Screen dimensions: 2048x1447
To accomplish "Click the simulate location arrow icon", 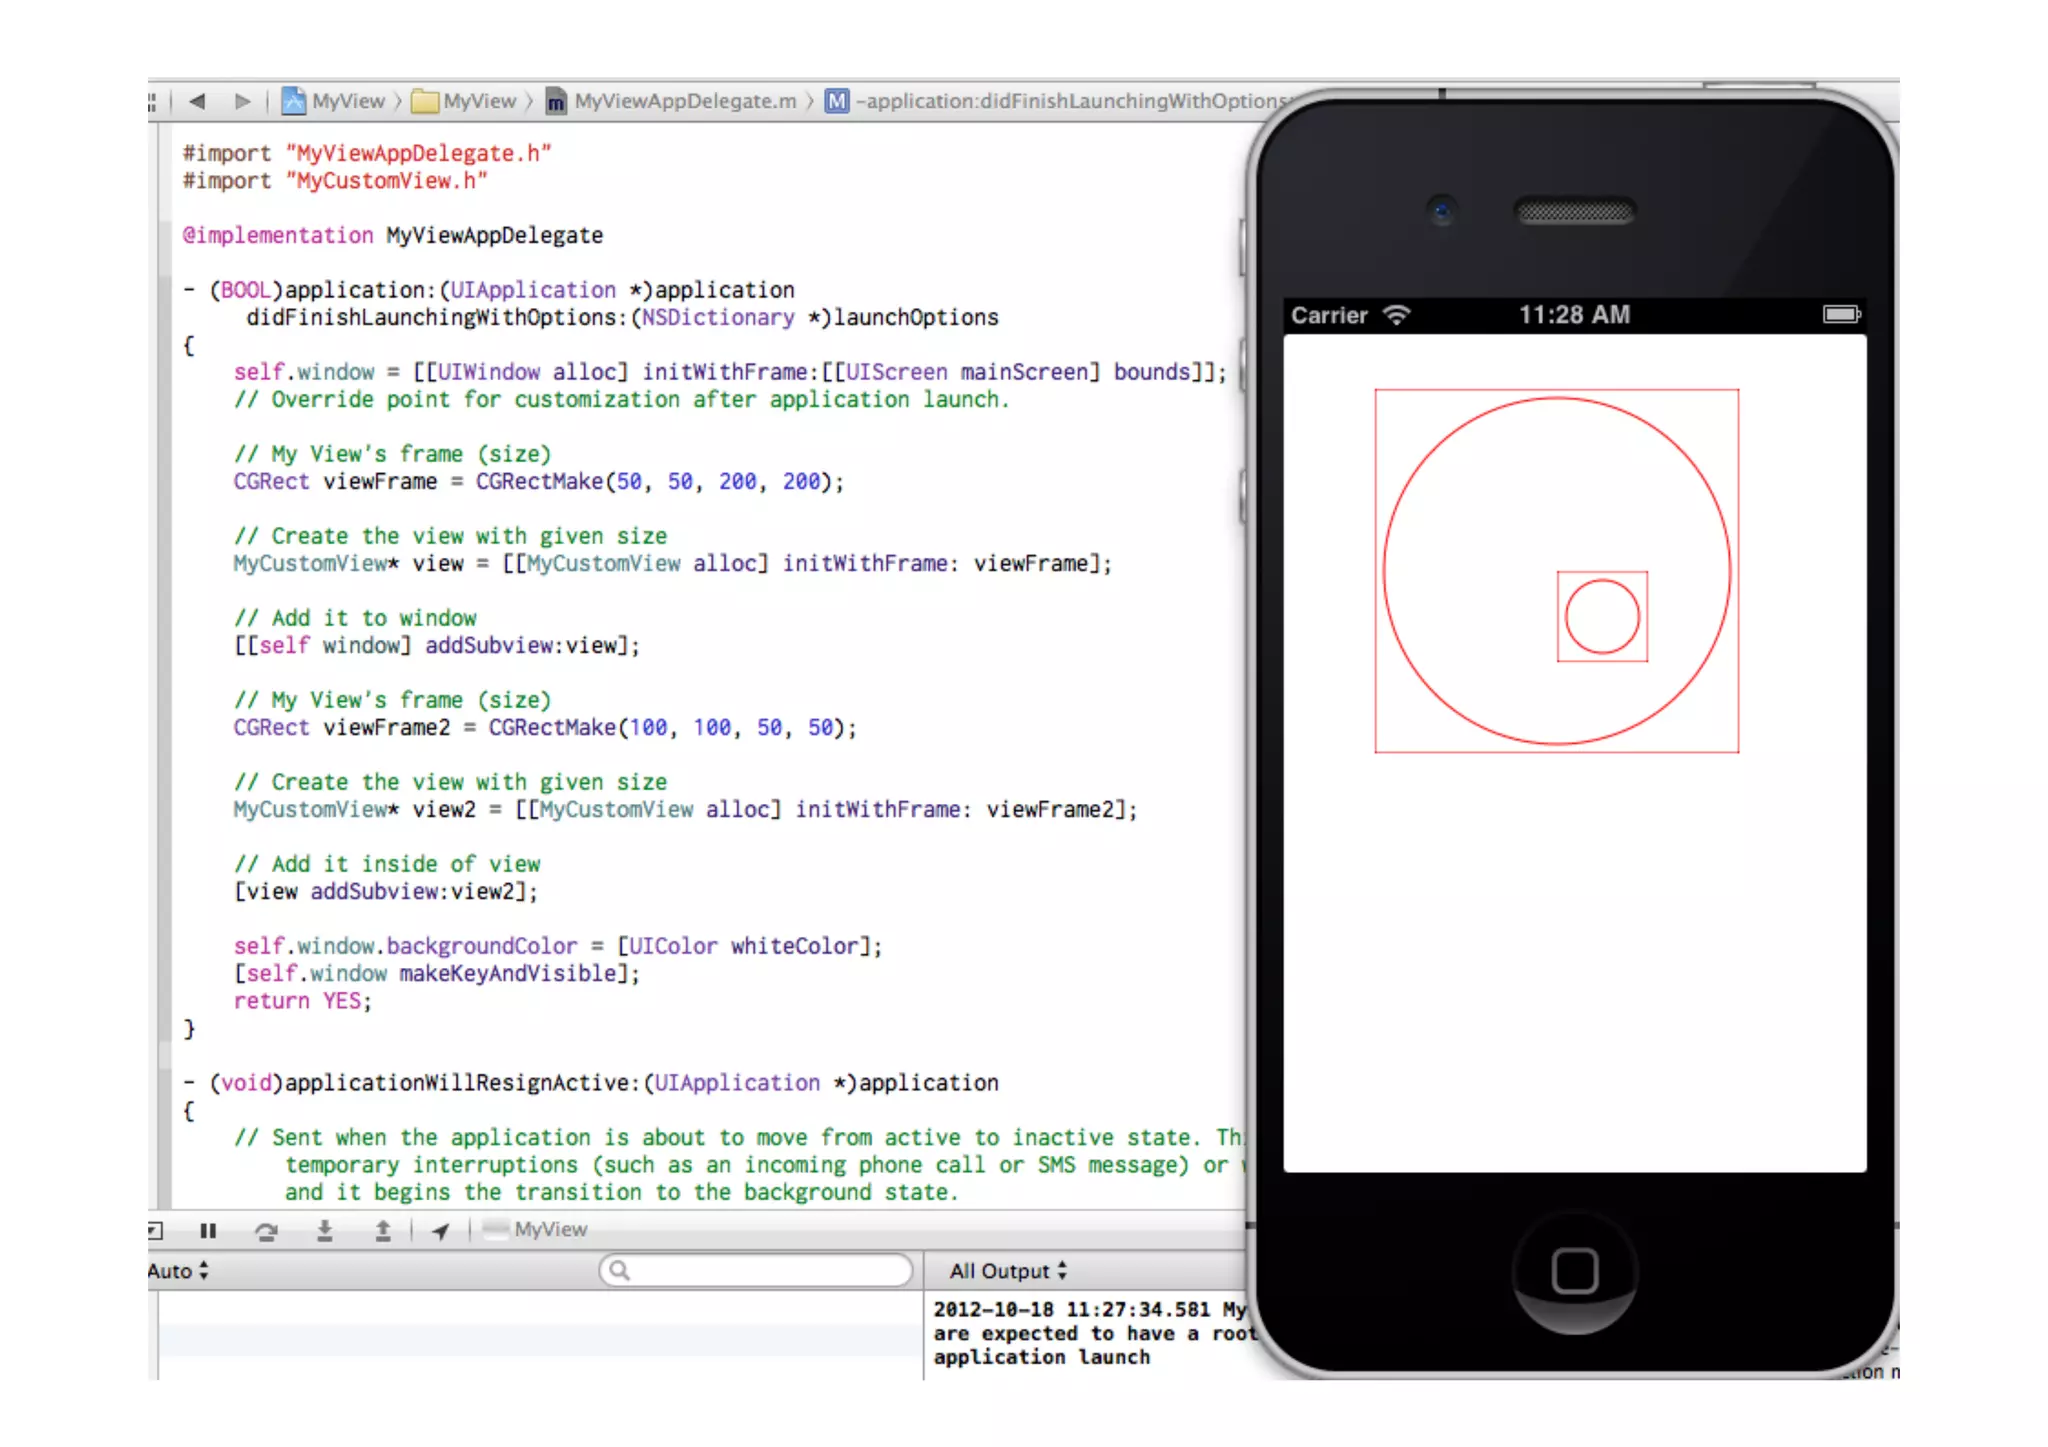I will pos(440,1230).
